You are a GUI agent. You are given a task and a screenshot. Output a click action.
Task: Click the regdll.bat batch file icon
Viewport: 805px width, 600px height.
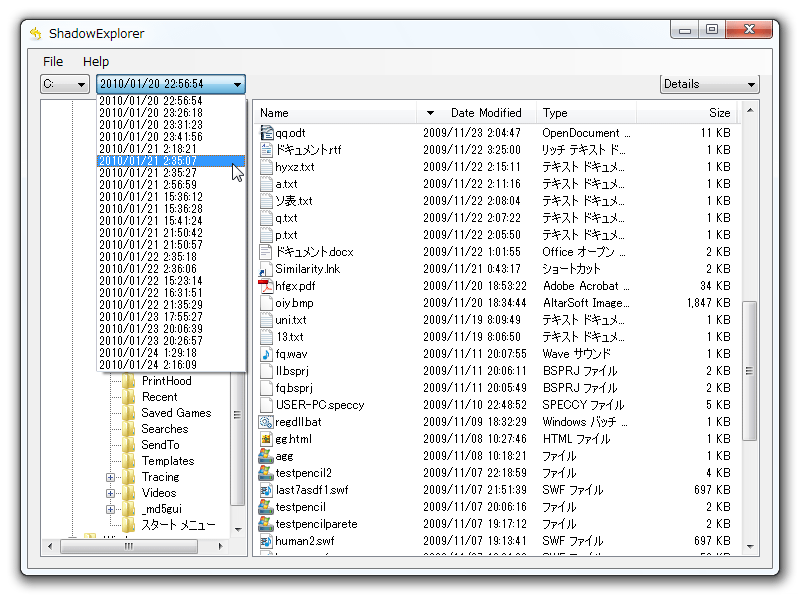tap(266, 422)
